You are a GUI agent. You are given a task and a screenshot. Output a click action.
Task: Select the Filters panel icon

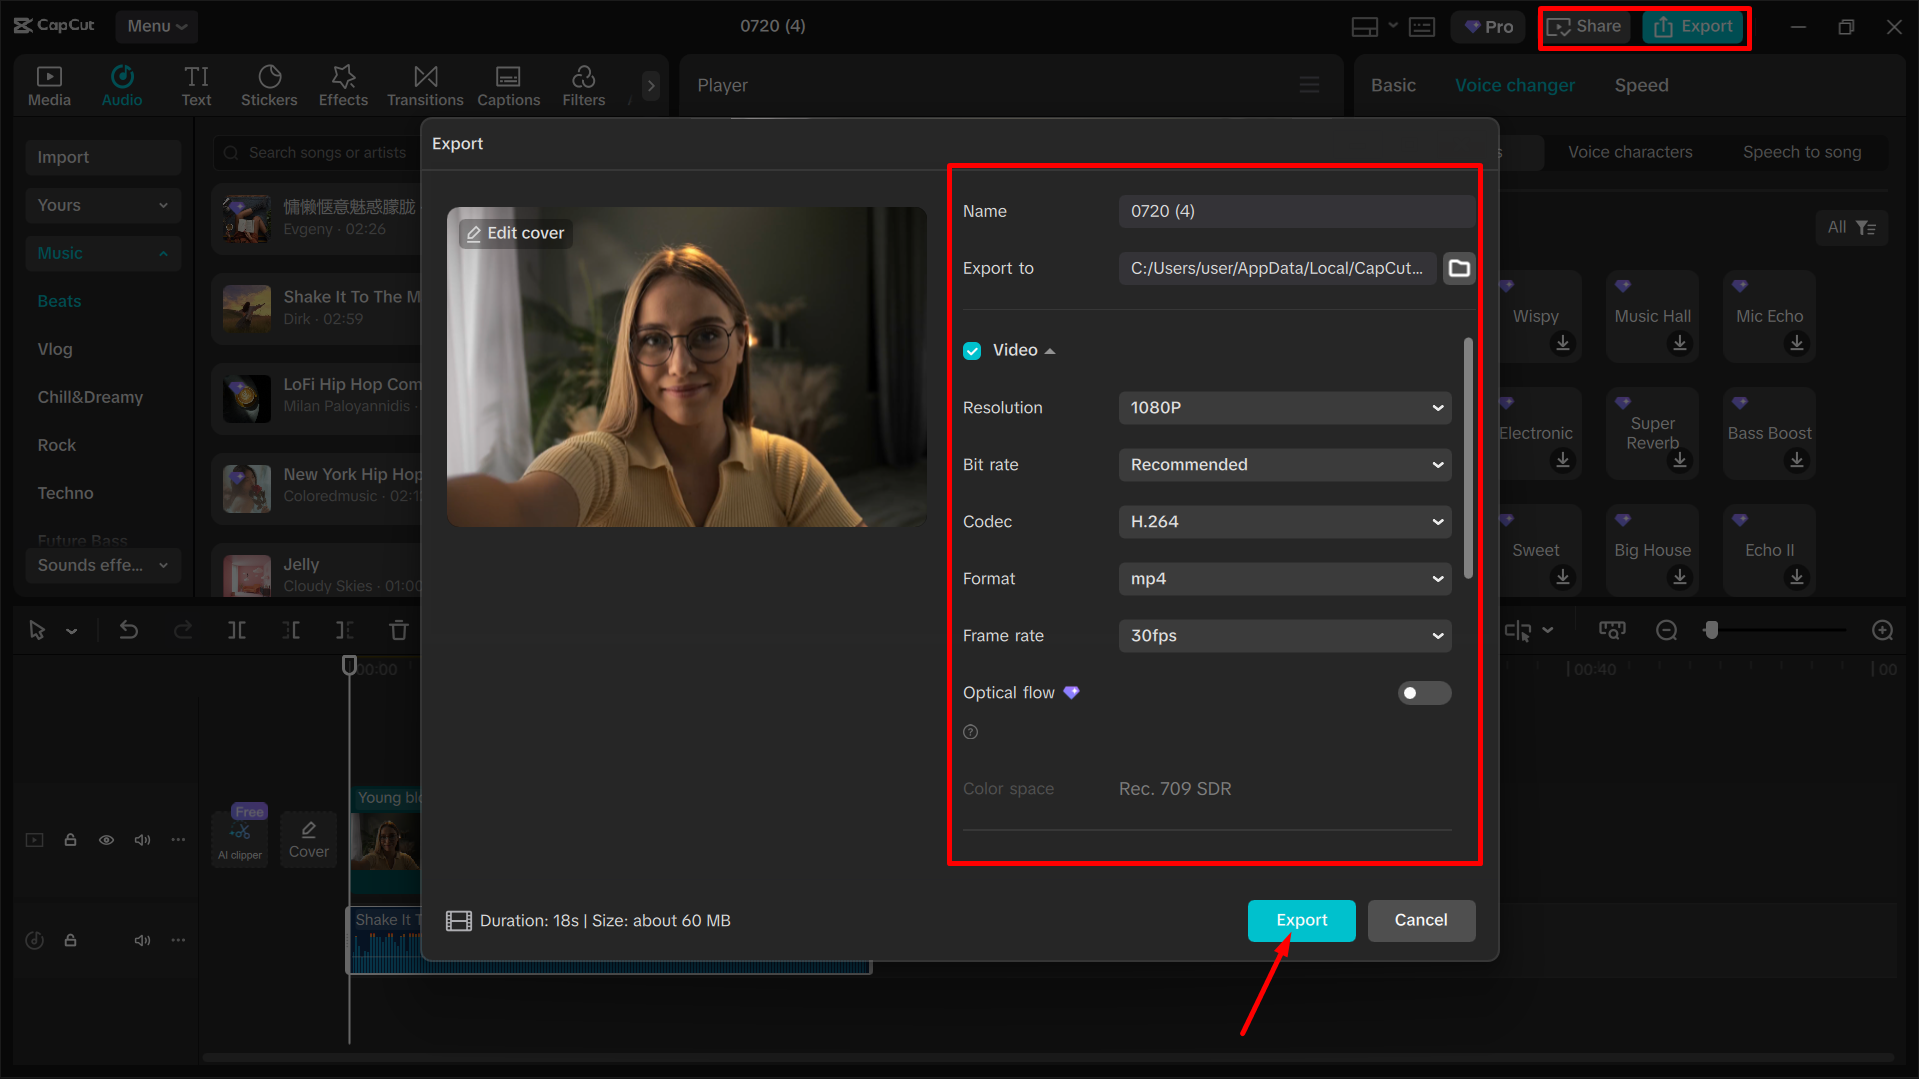[583, 85]
